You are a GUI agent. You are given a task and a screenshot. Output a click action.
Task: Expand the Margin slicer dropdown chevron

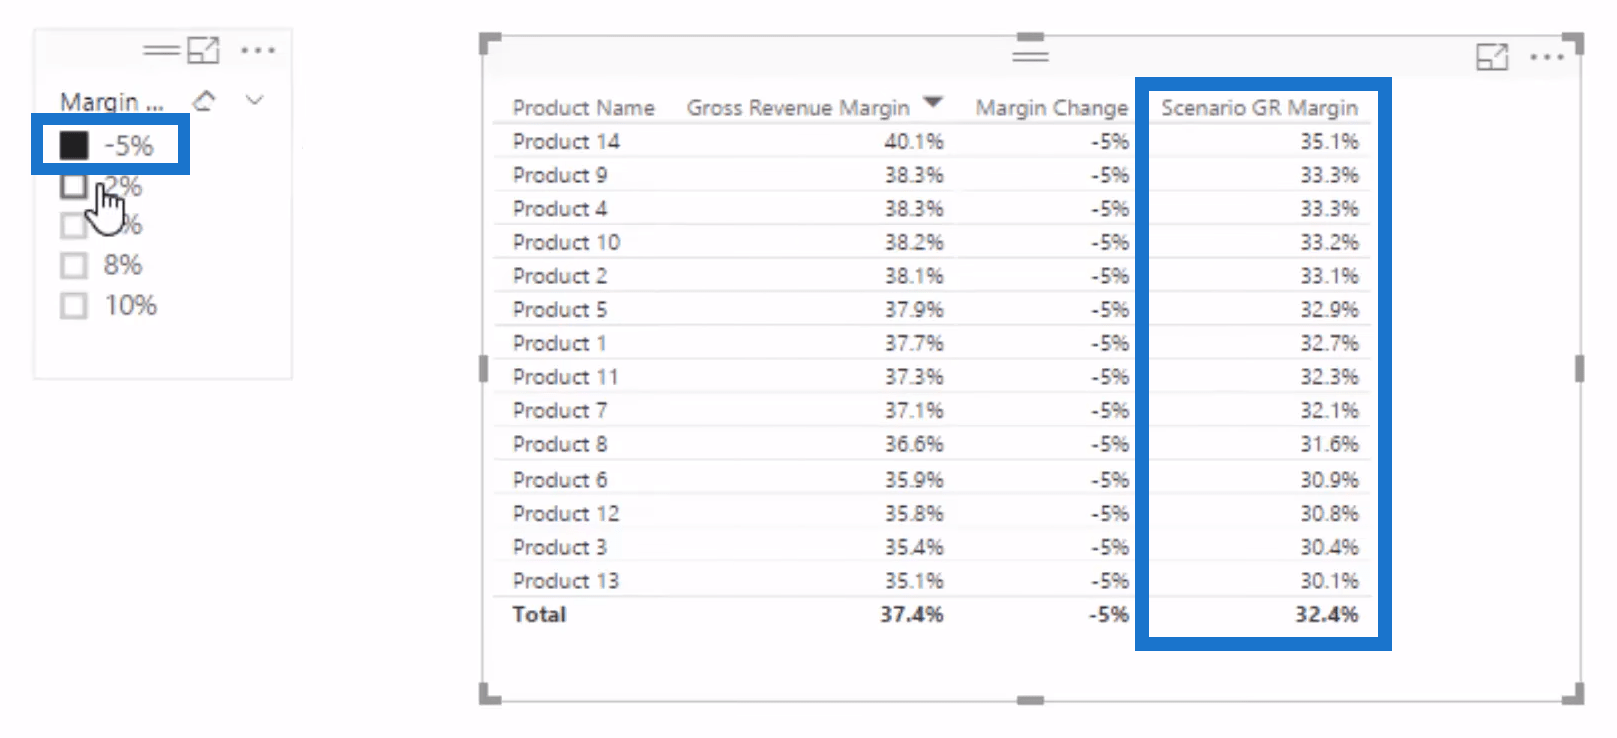pyautogui.click(x=255, y=100)
